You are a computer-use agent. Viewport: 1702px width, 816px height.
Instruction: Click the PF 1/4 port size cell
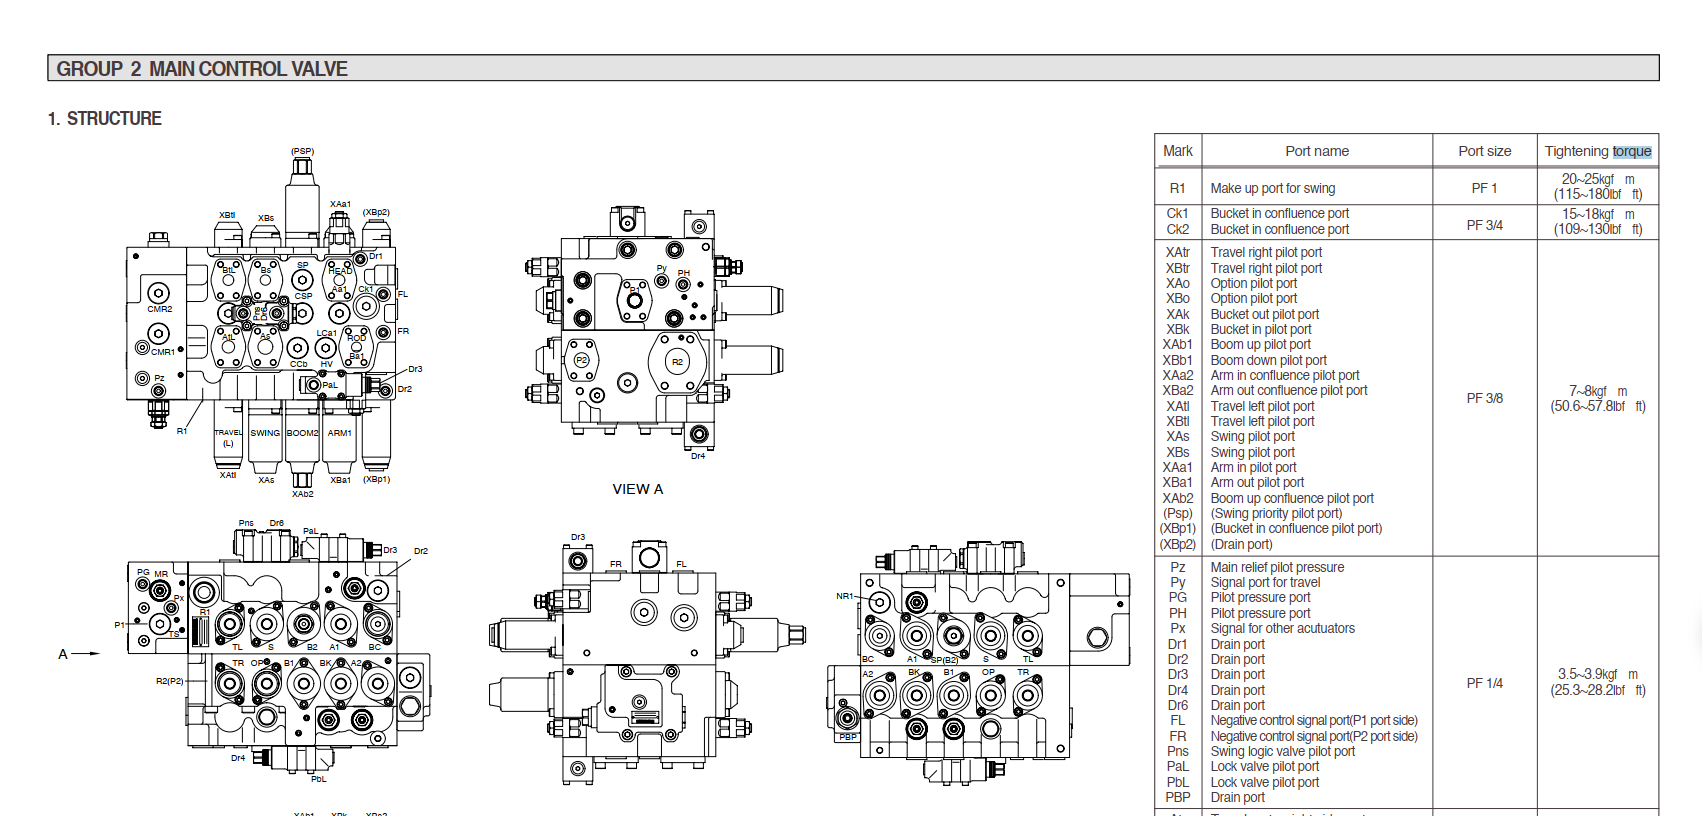tap(1485, 683)
